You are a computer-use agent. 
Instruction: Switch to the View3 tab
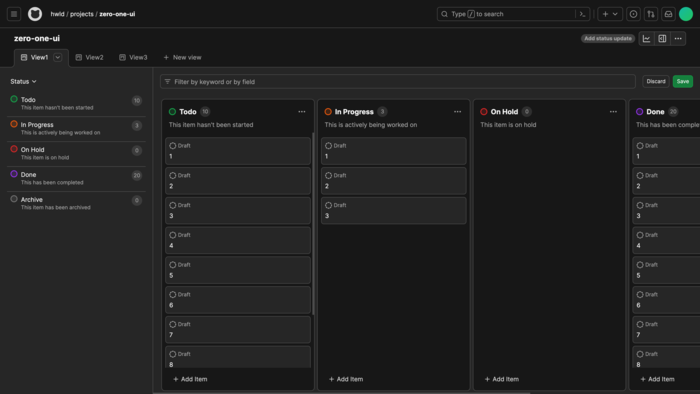tap(133, 57)
